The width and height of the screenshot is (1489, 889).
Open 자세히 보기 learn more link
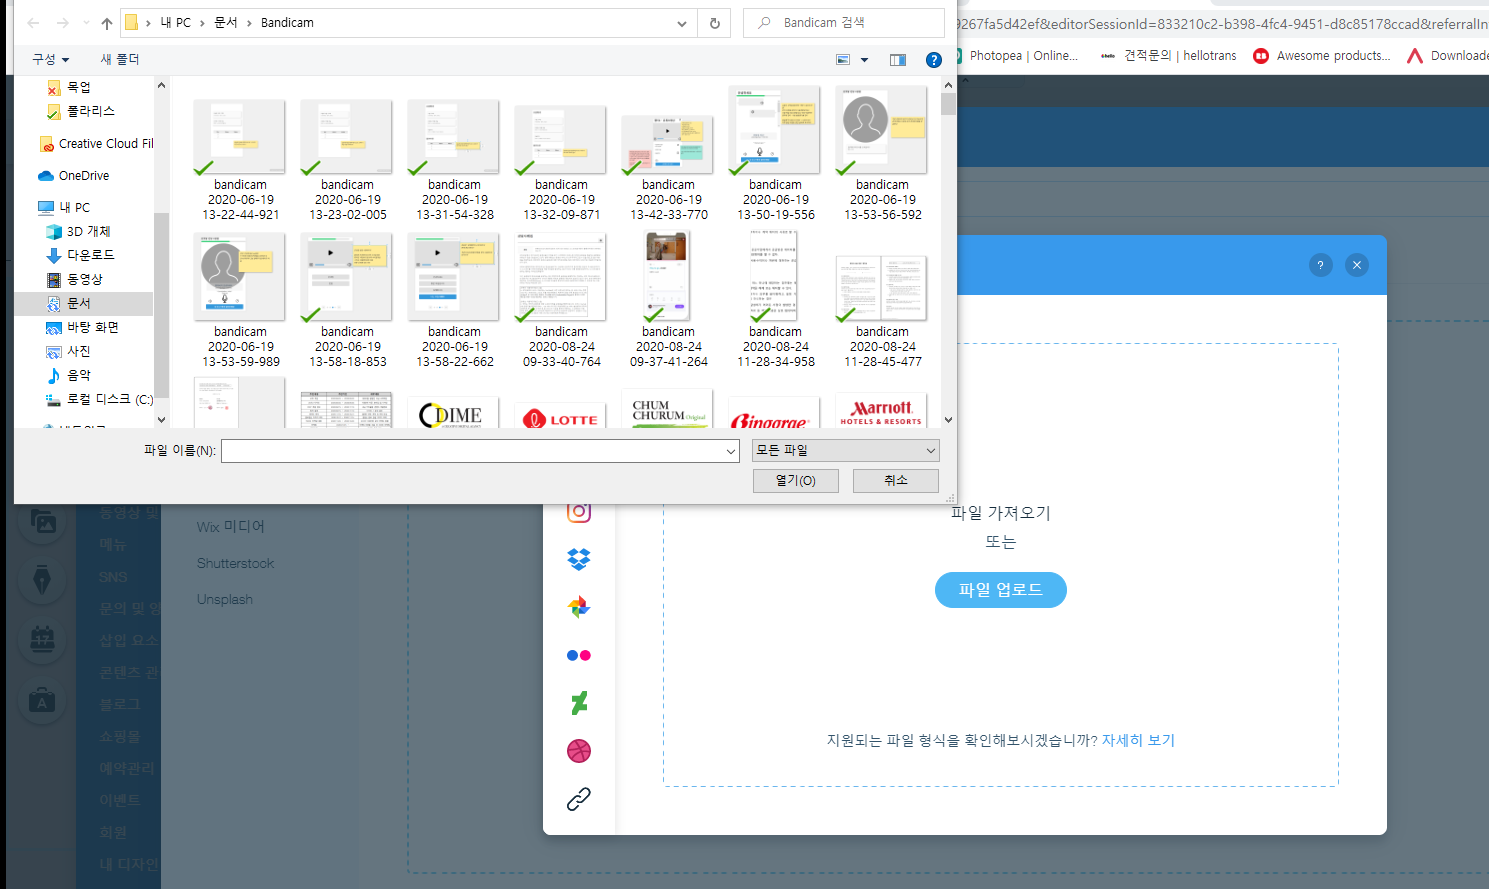click(1138, 740)
